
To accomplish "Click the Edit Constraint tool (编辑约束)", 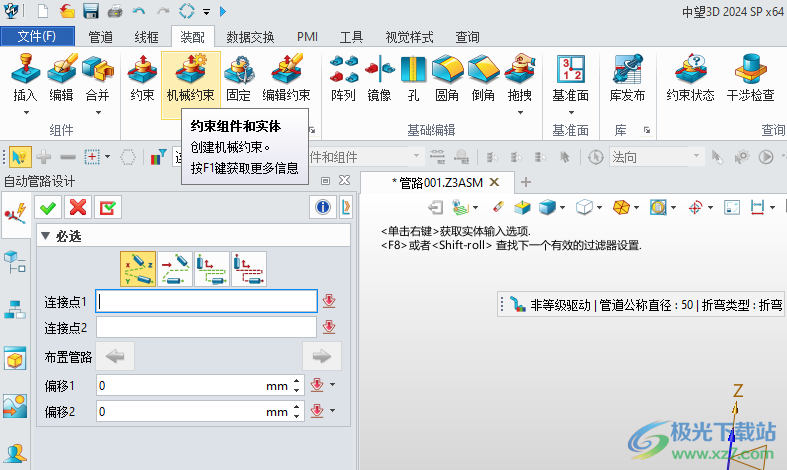I will tap(287, 78).
